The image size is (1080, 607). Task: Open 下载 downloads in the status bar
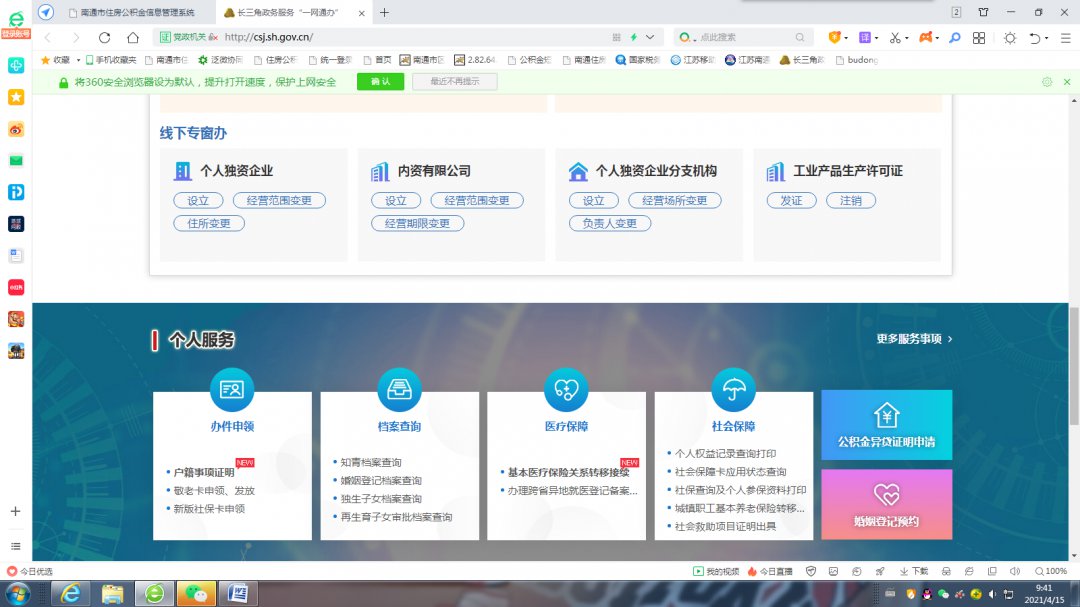[x=913, y=571]
